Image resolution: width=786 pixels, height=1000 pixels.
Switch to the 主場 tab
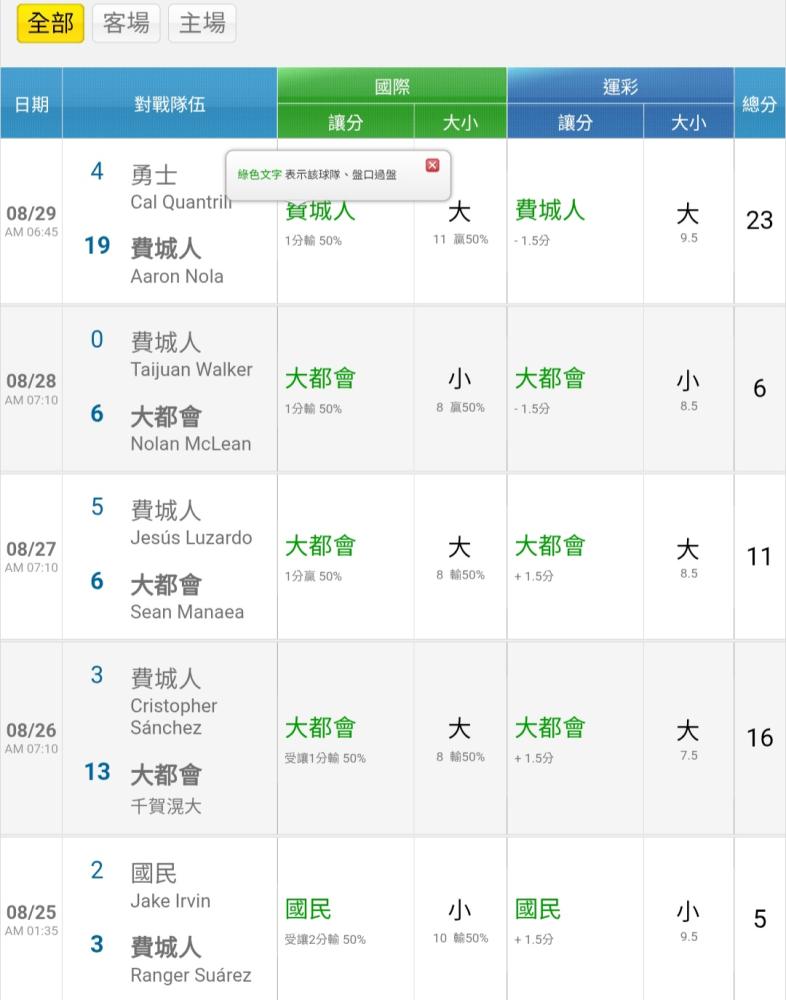202,23
